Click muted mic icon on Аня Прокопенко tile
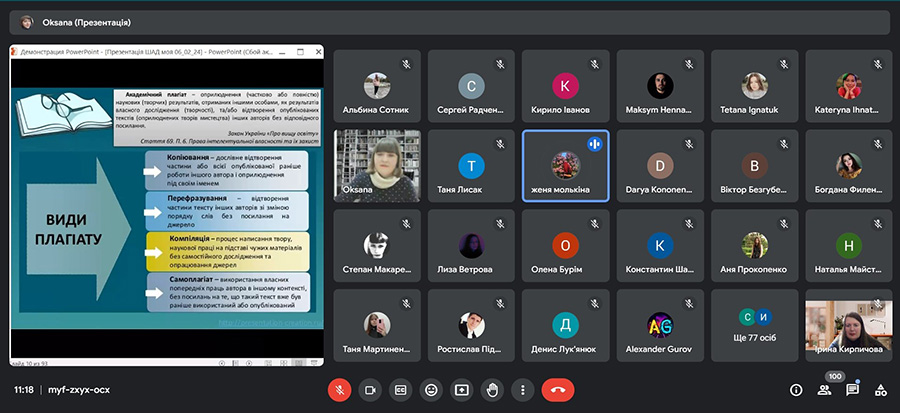Viewport: 900px width, 413px height. coord(784,224)
